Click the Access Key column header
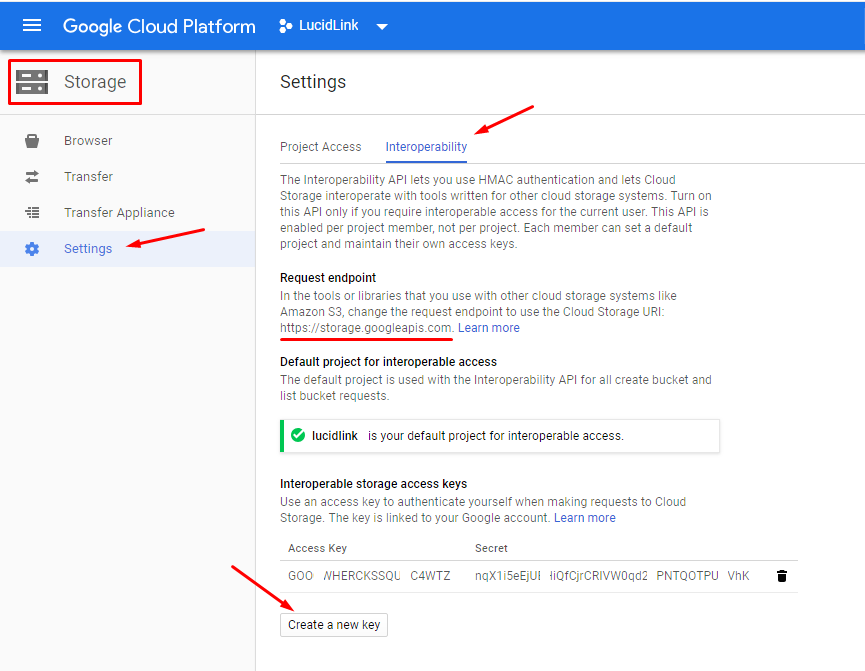Viewport: 865px width, 671px height. pyautogui.click(x=317, y=548)
